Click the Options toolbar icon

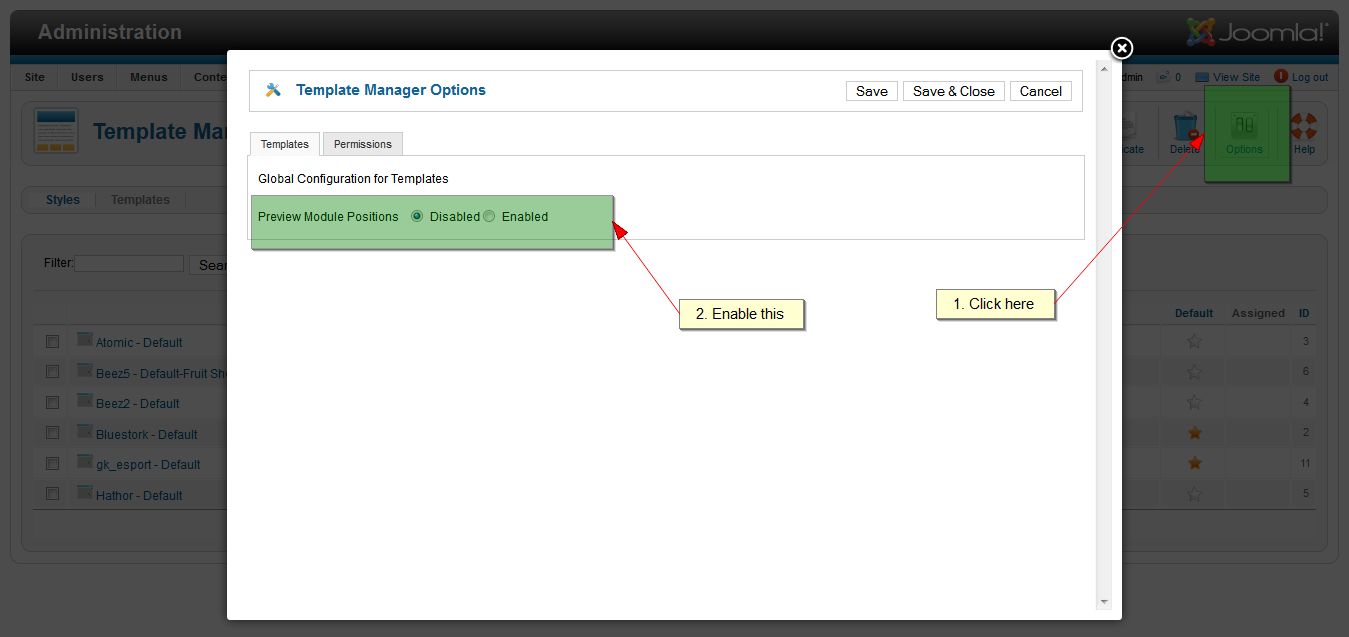(1244, 127)
